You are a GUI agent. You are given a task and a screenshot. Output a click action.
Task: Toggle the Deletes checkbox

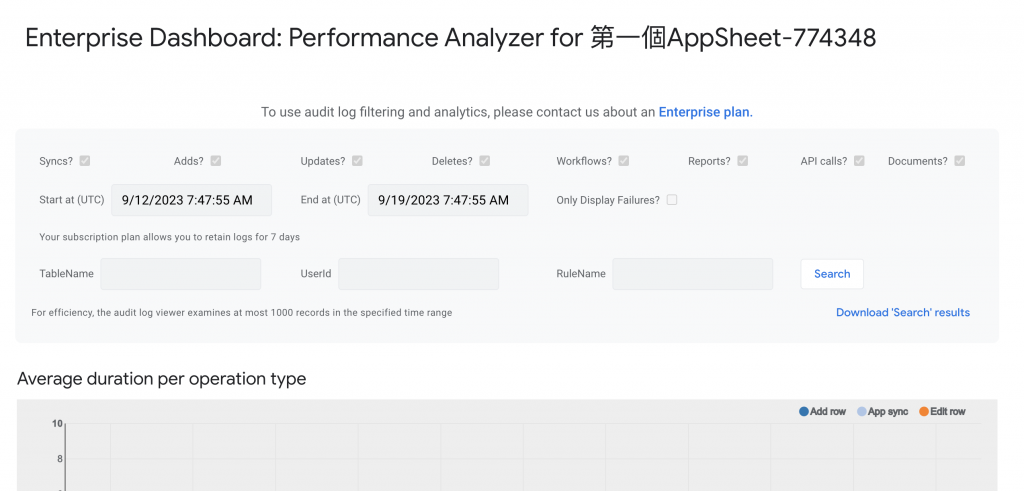click(484, 161)
